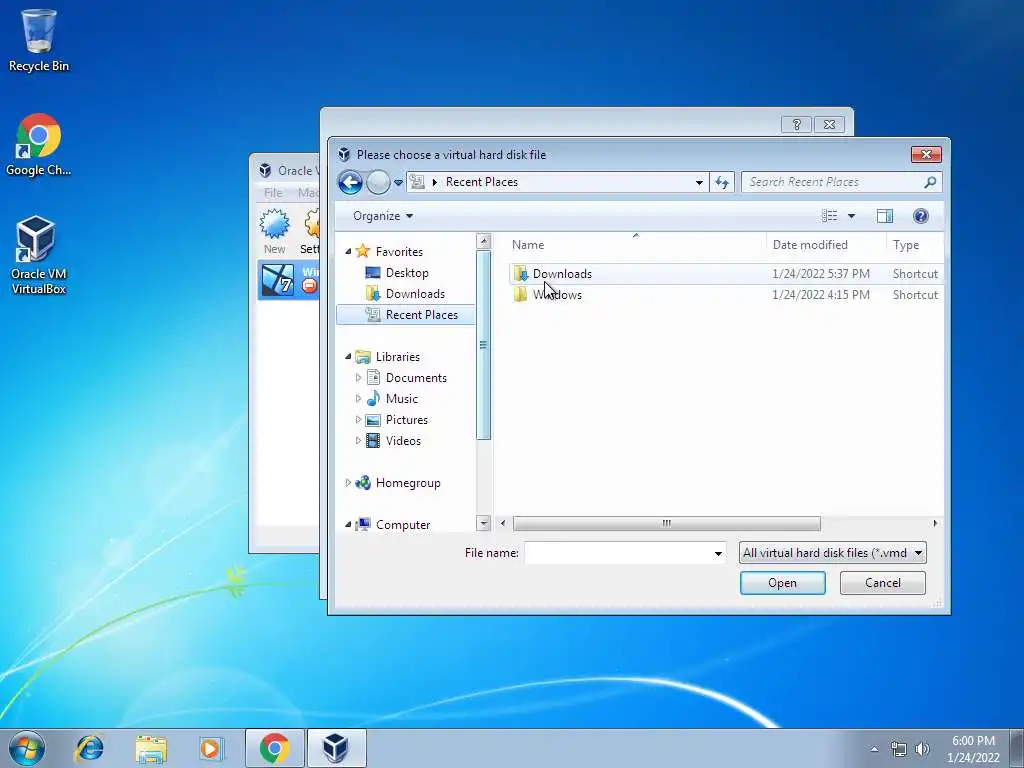Click the File name input field

[618, 553]
